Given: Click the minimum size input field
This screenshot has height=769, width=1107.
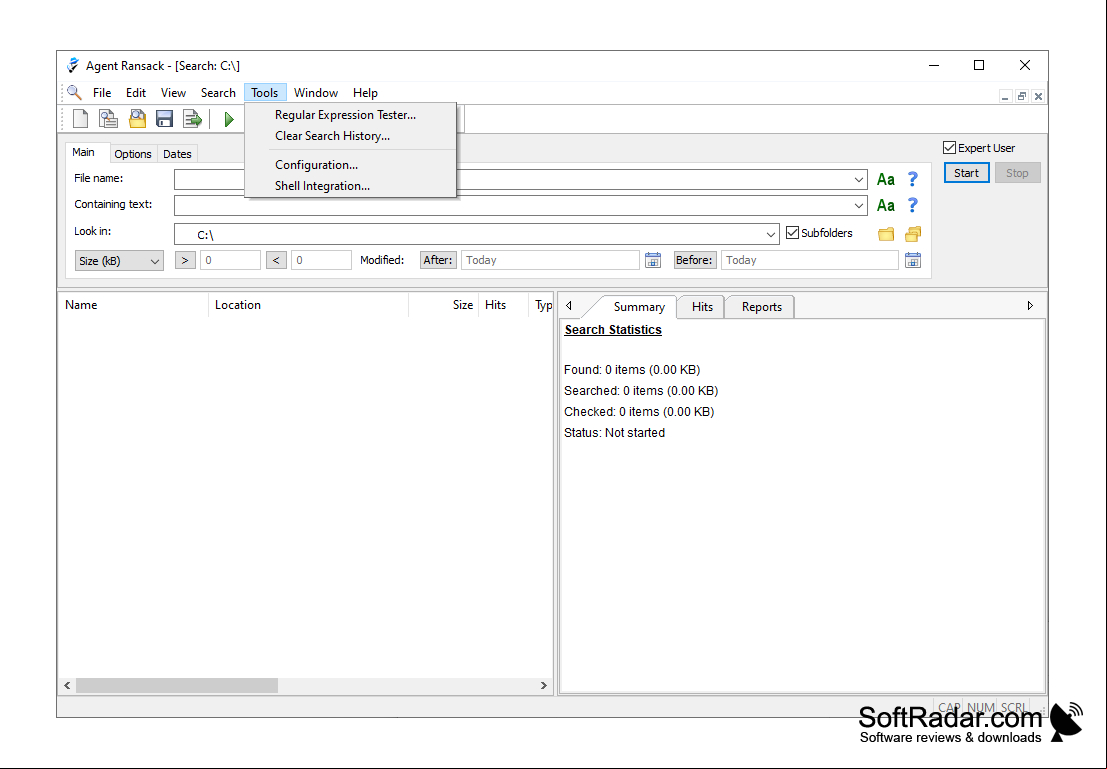Looking at the screenshot, I should click(230, 260).
